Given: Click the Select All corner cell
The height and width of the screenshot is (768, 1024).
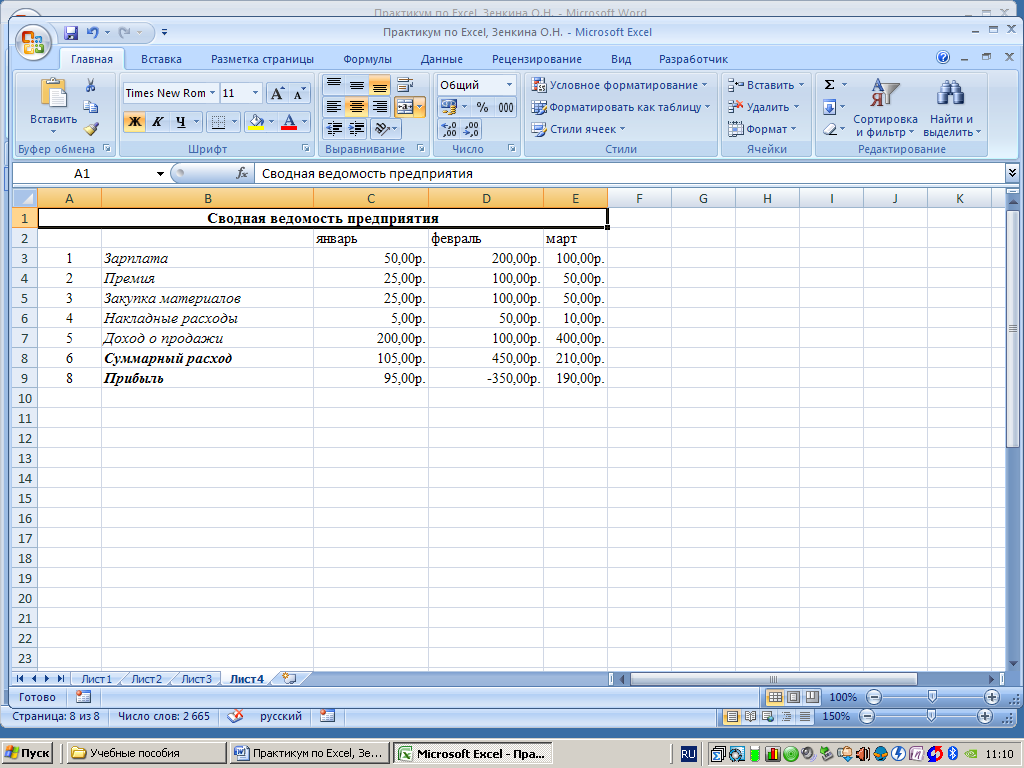Looking at the screenshot, I should [24, 199].
